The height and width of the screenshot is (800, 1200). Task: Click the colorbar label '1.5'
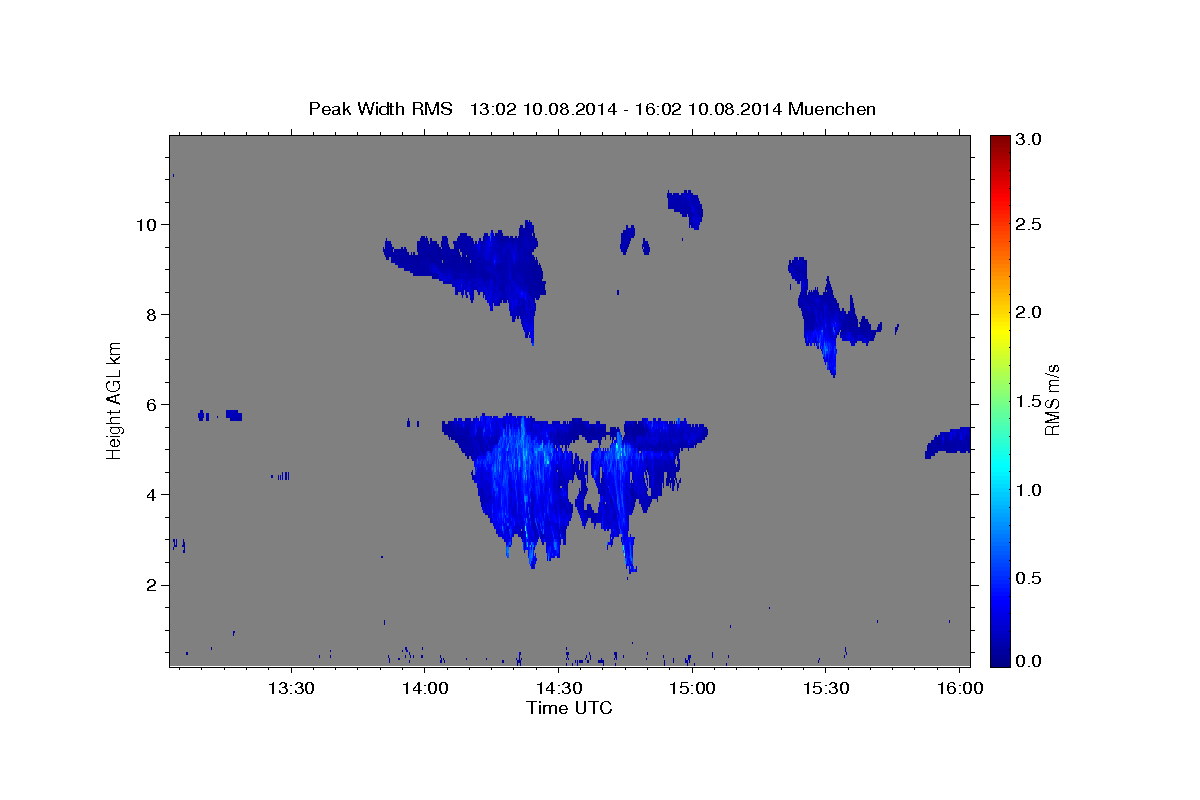click(1029, 401)
